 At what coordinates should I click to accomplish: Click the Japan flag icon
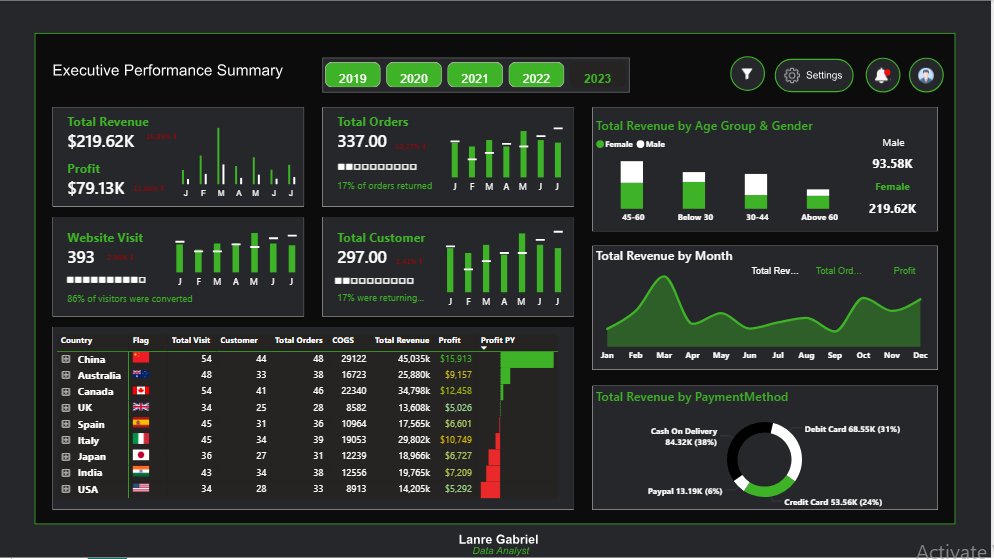[x=141, y=455]
